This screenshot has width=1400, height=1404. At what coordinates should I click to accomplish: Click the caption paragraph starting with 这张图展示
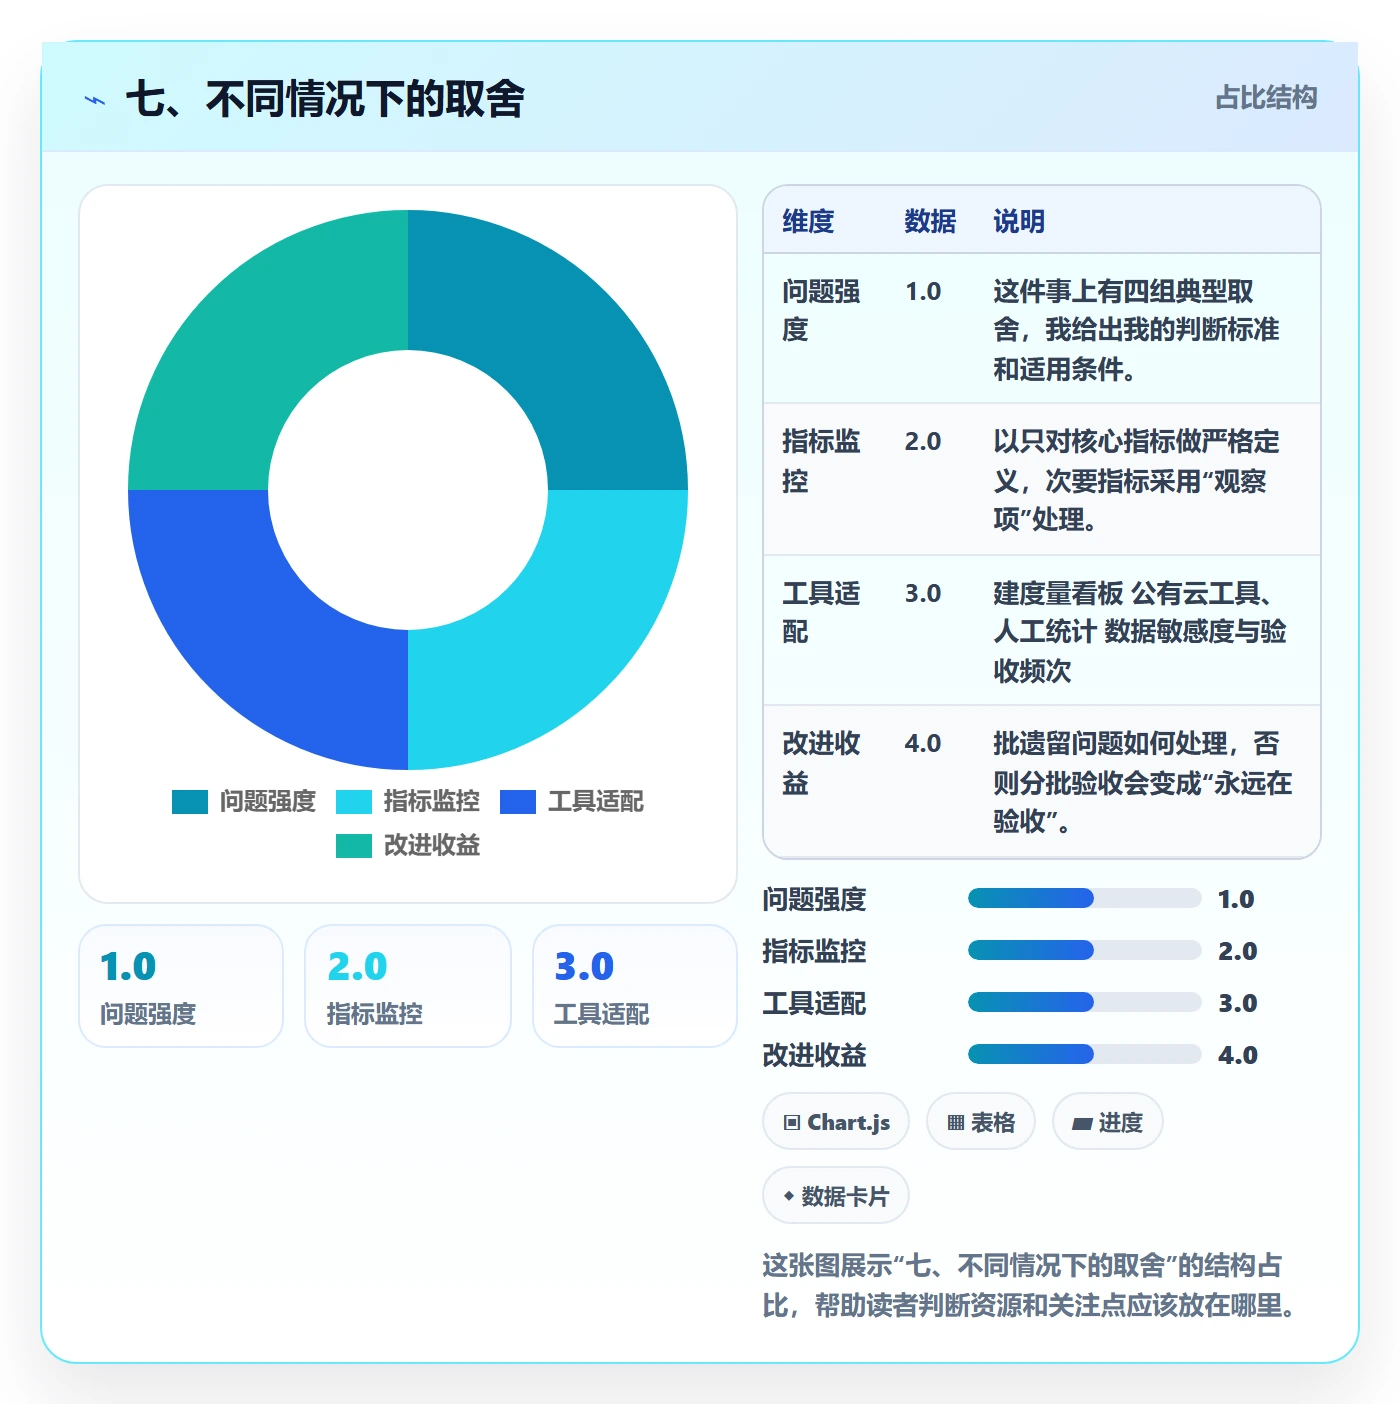[x=1030, y=1285]
